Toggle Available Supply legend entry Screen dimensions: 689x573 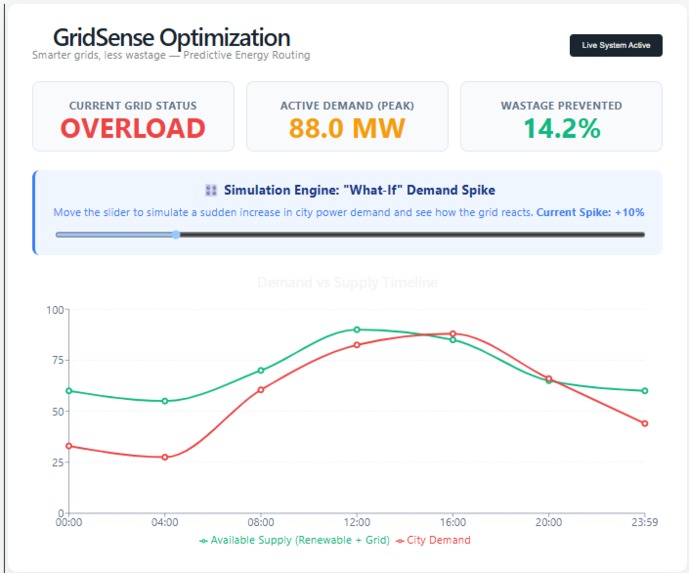294,540
